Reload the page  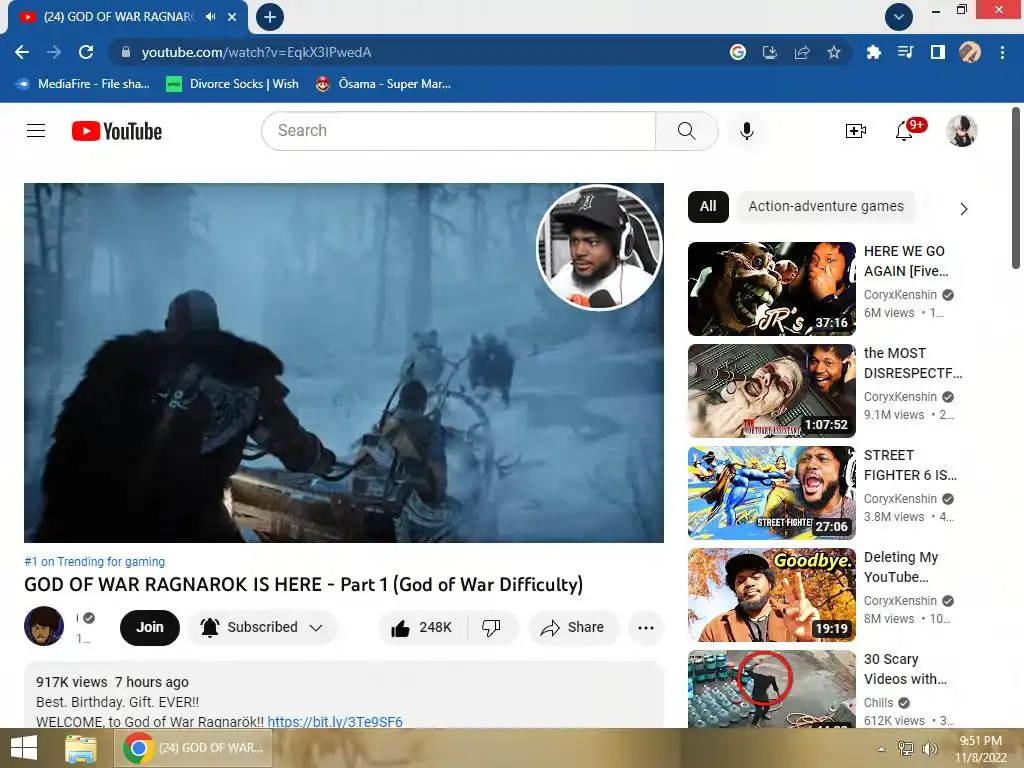86,52
